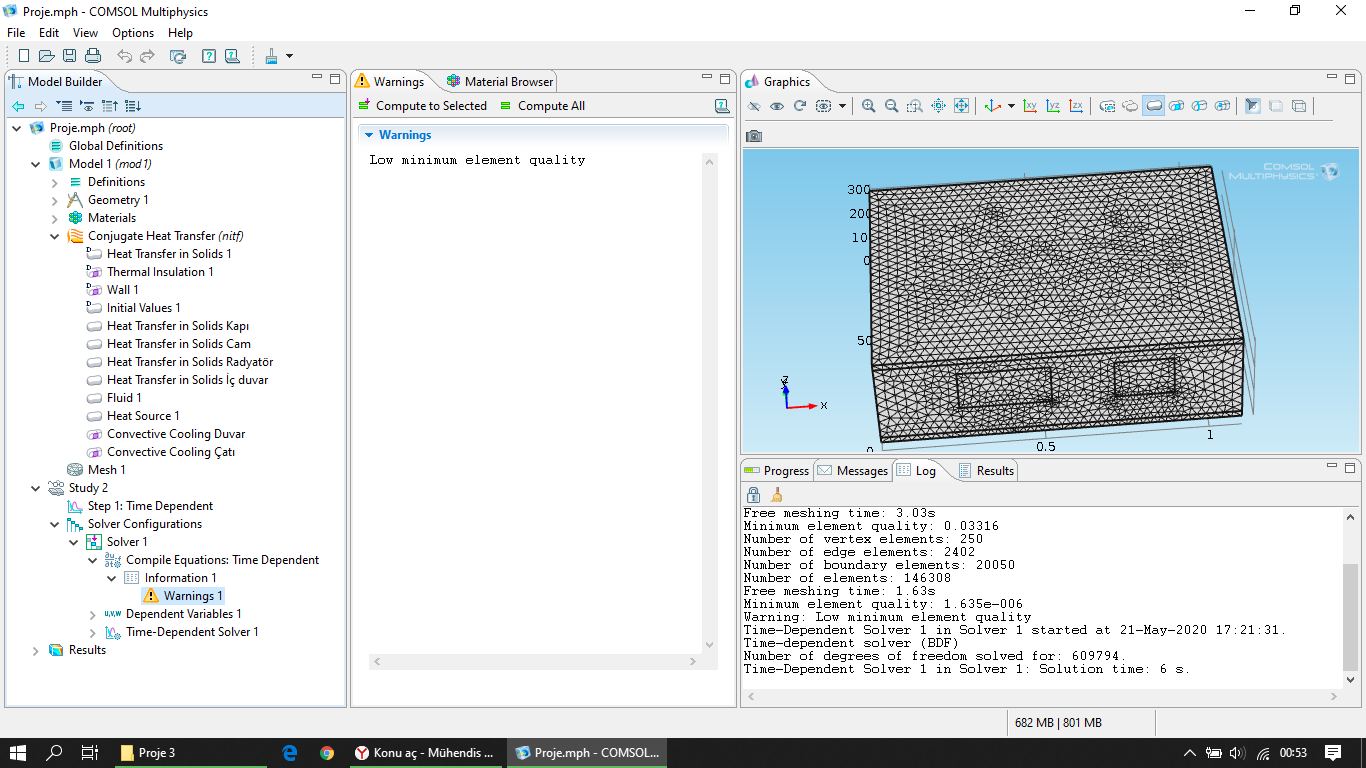
Task: Click Move Up icon in Model Builder toolbar
Action: tap(110, 106)
